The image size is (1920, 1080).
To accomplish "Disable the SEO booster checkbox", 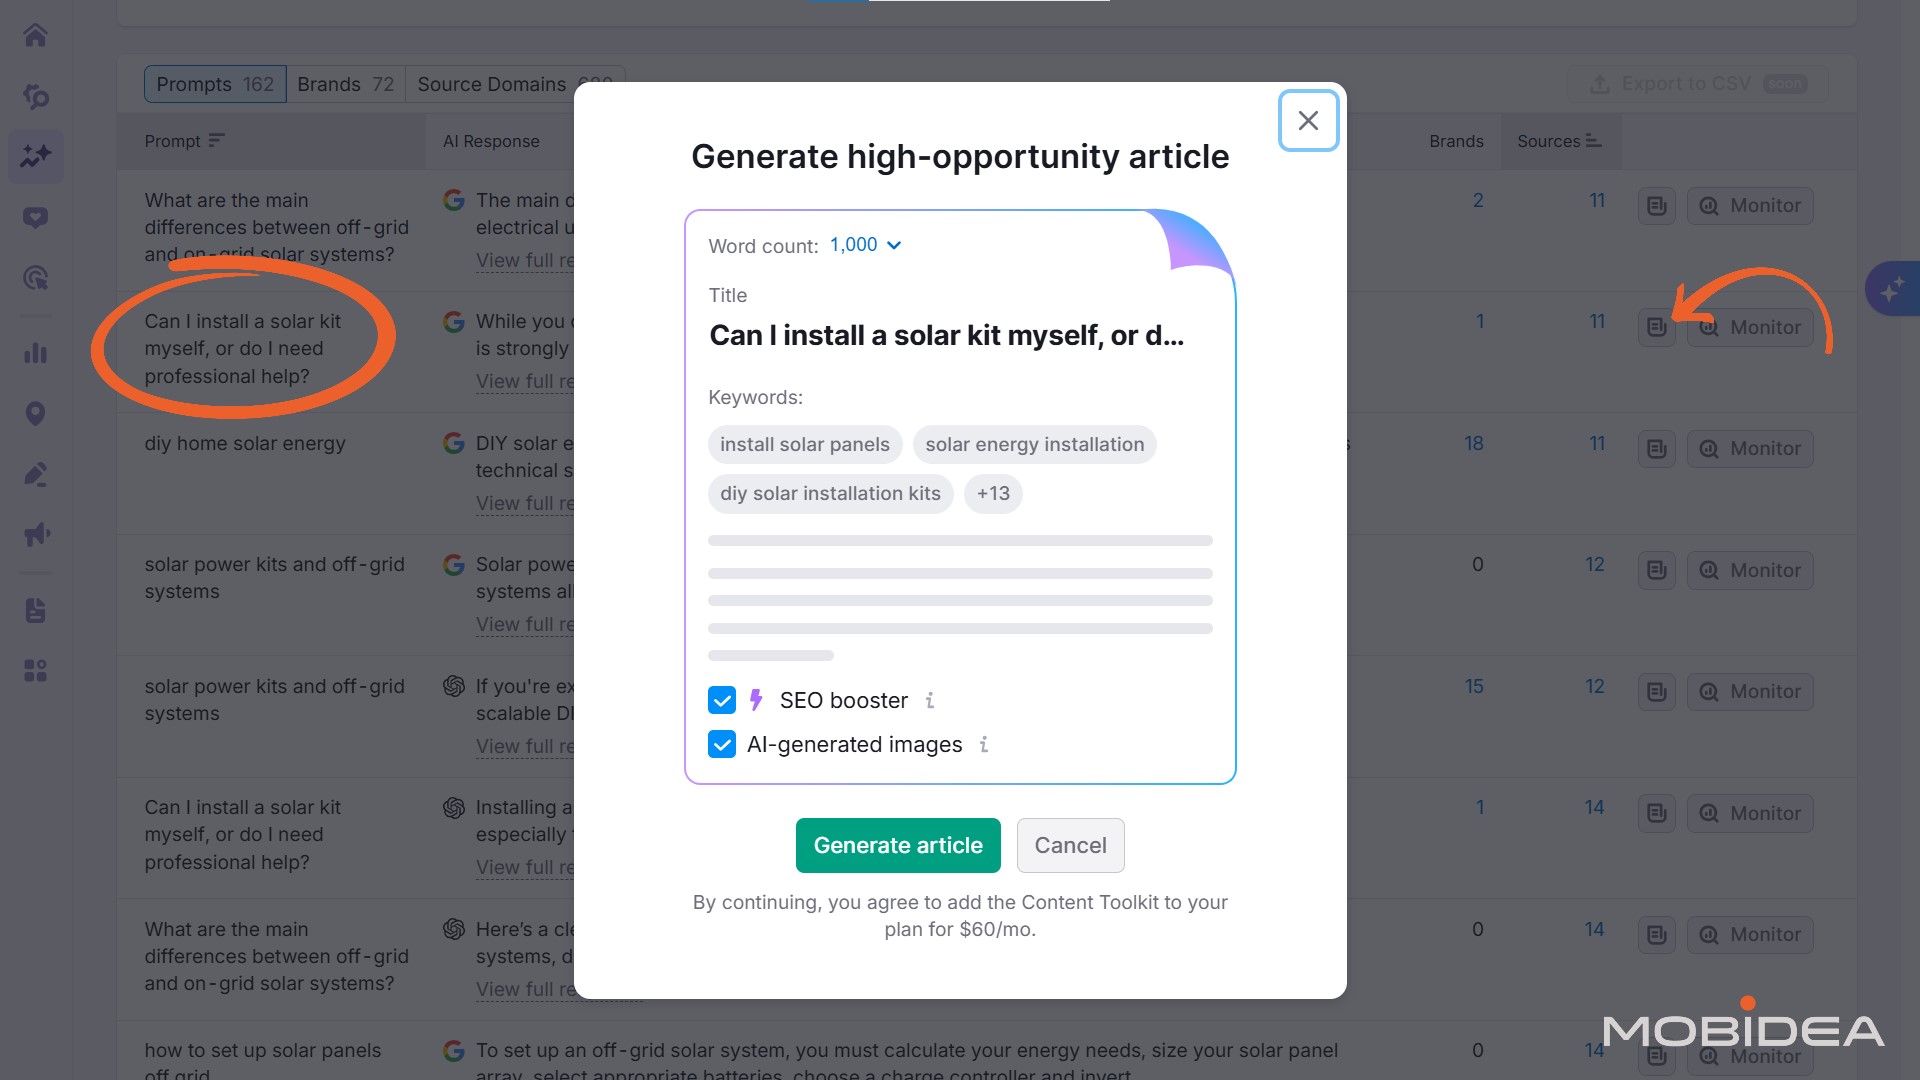I will [721, 700].
